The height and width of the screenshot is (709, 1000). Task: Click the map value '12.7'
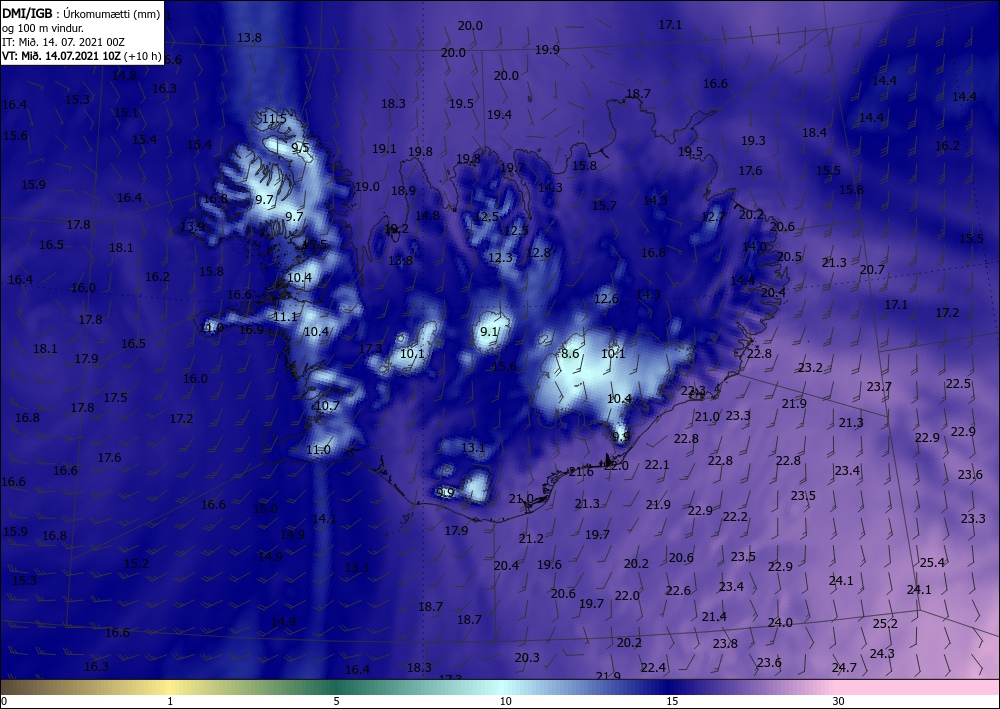[x=713, y=217]
